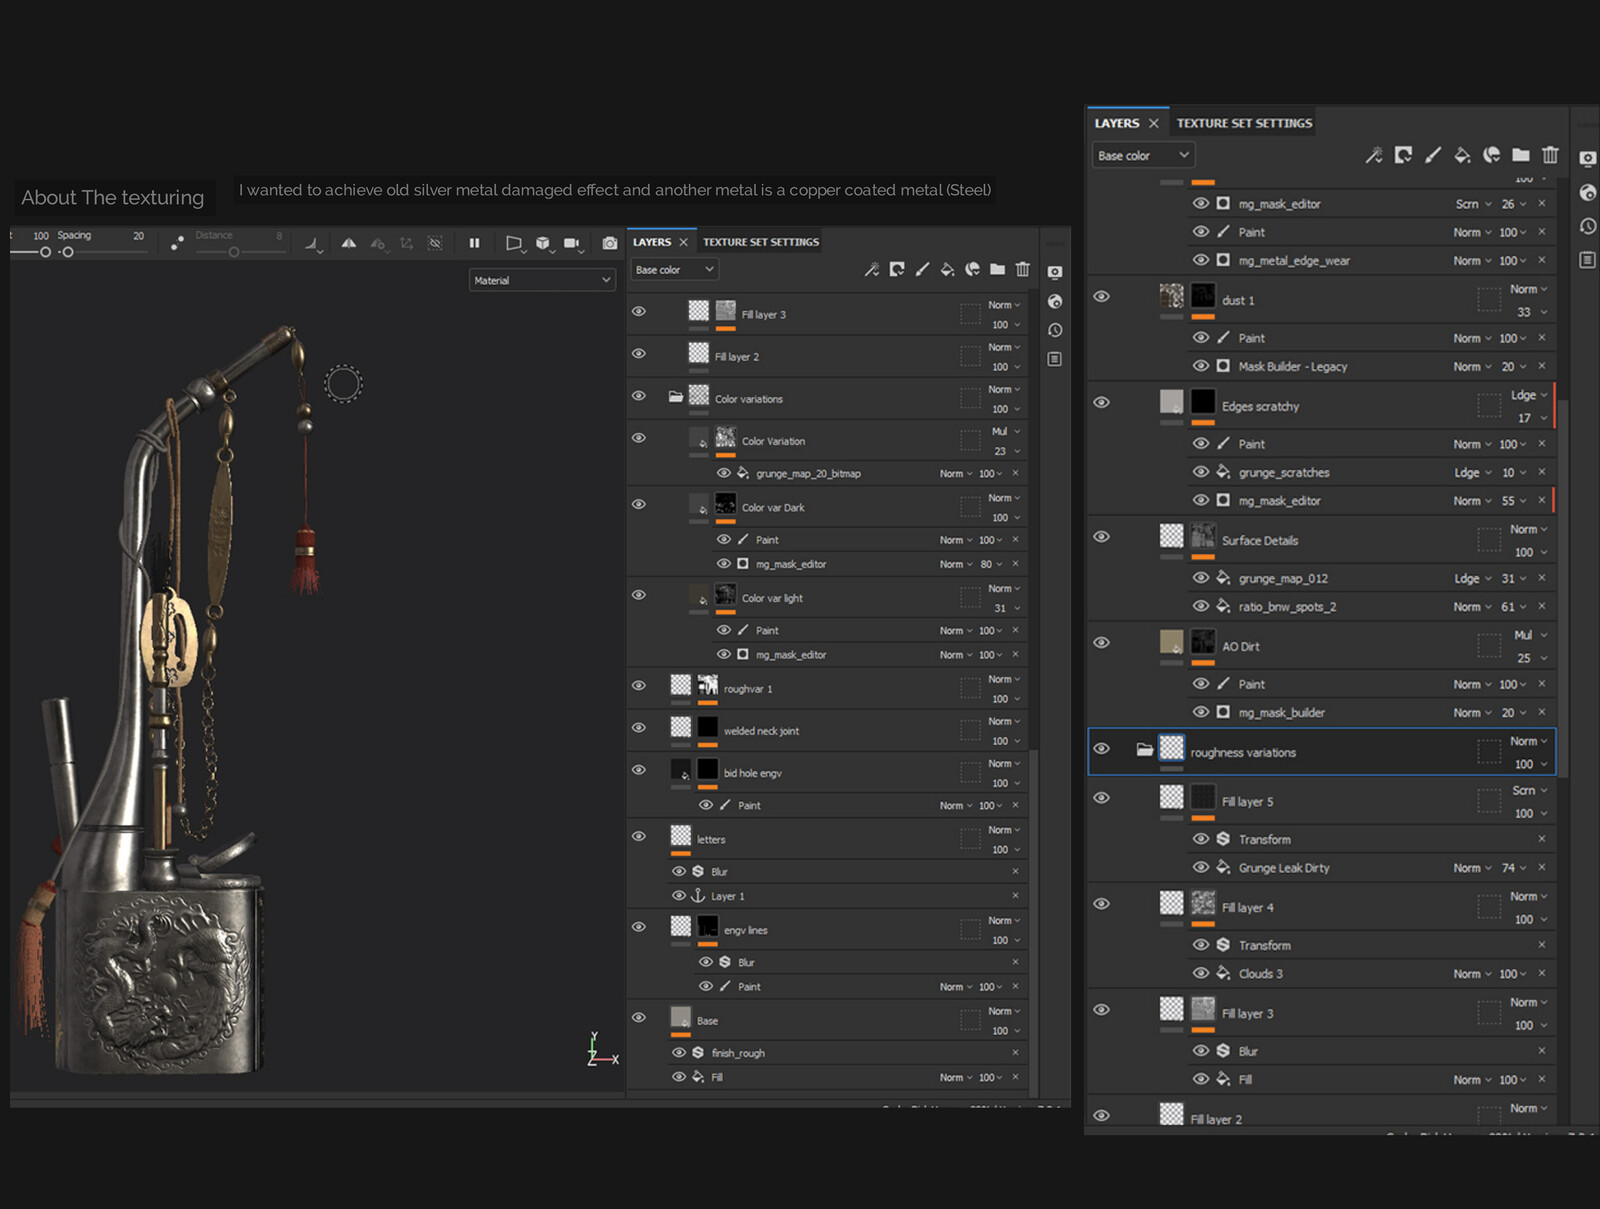The width and height of the screenshot is (1600, 1209).
Task: Hide the AO Dirt layer
Action: [x=1101, y=642]
